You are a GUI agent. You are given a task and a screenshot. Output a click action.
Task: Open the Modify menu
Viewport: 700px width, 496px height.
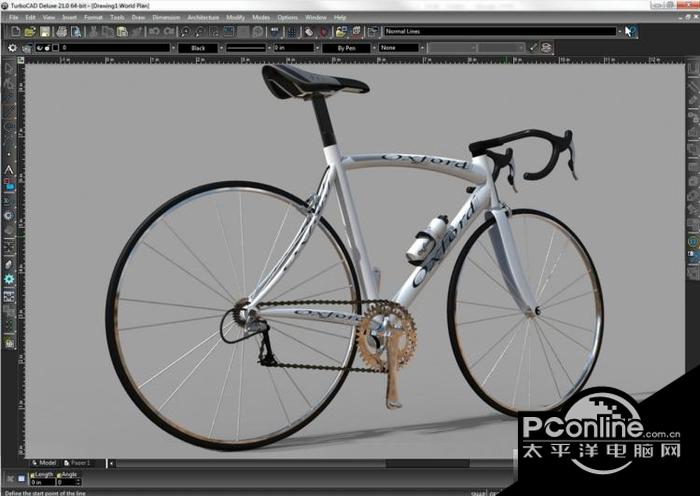click(235, 17)
